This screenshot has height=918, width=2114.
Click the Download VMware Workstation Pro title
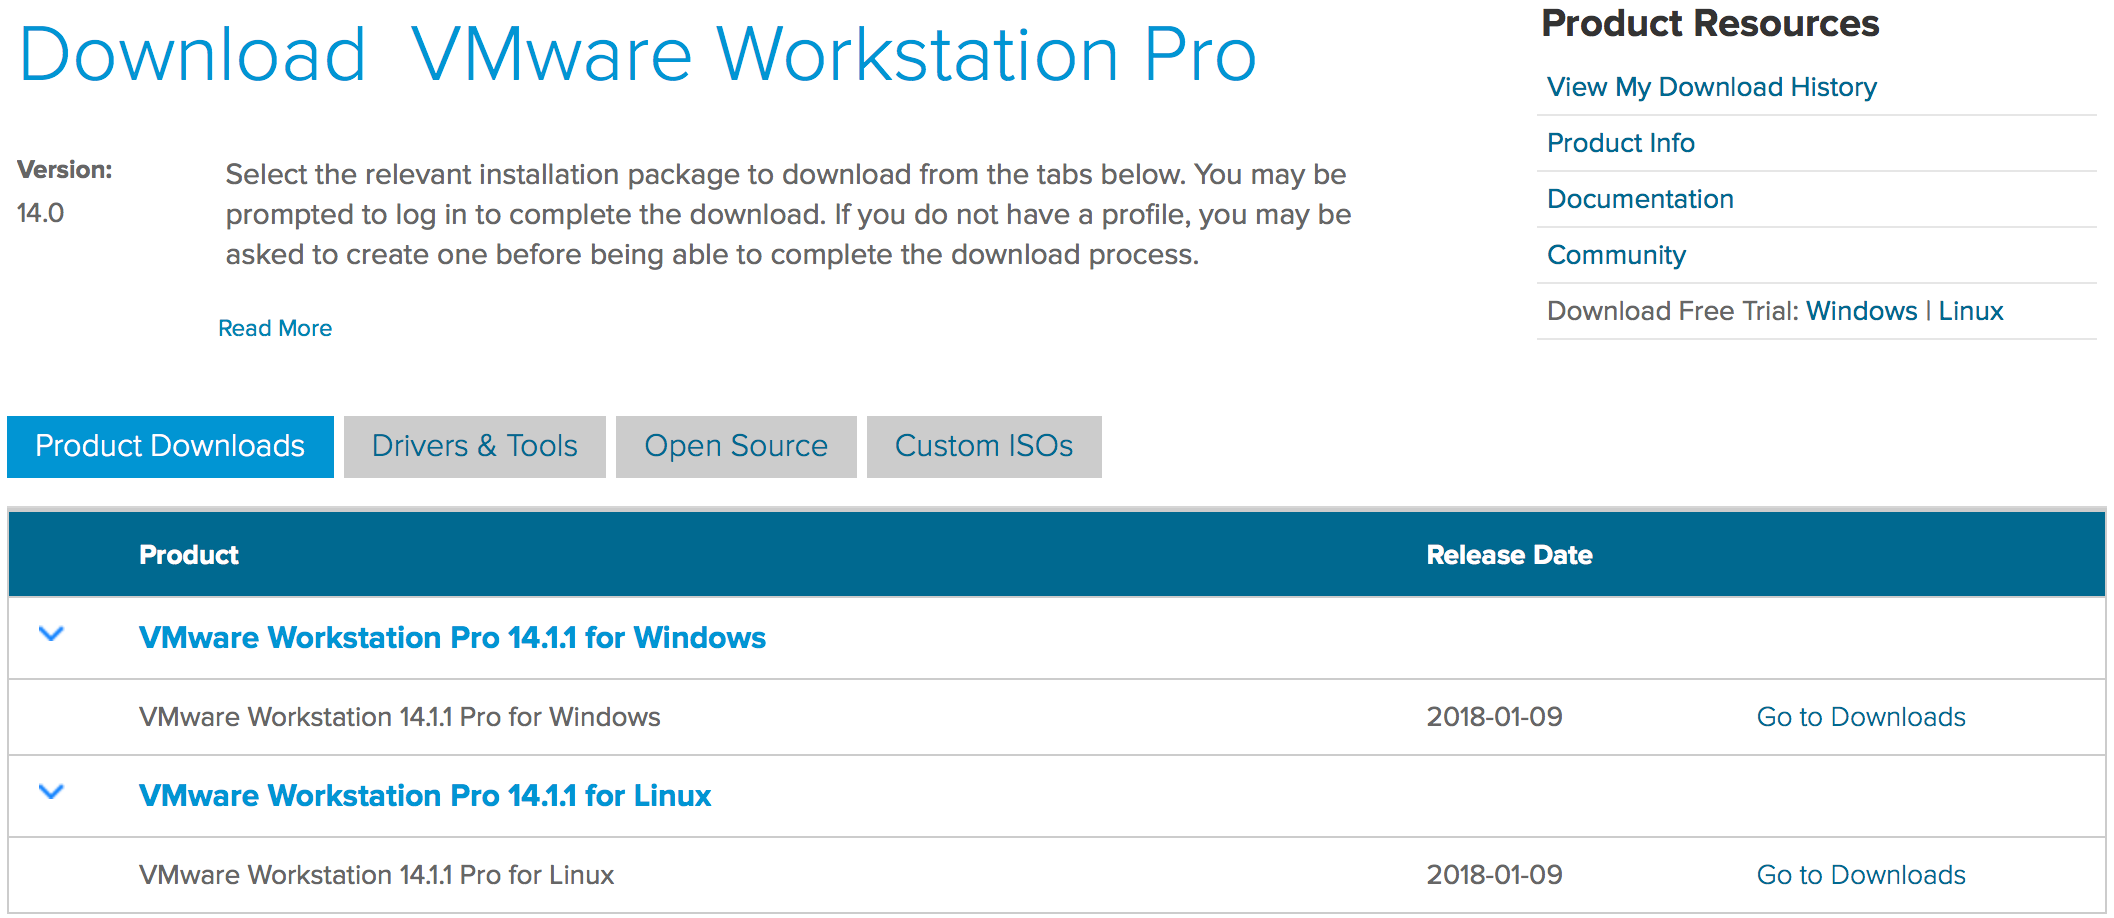tap(638, 54)
